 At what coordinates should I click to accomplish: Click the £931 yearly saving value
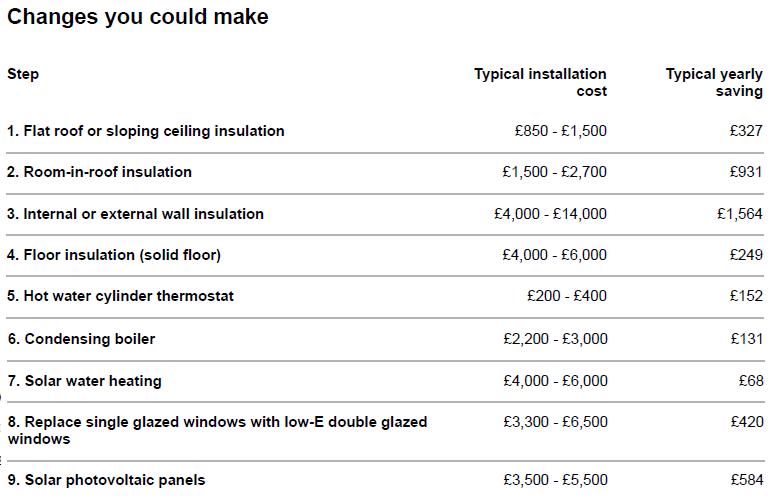[746, 172]
